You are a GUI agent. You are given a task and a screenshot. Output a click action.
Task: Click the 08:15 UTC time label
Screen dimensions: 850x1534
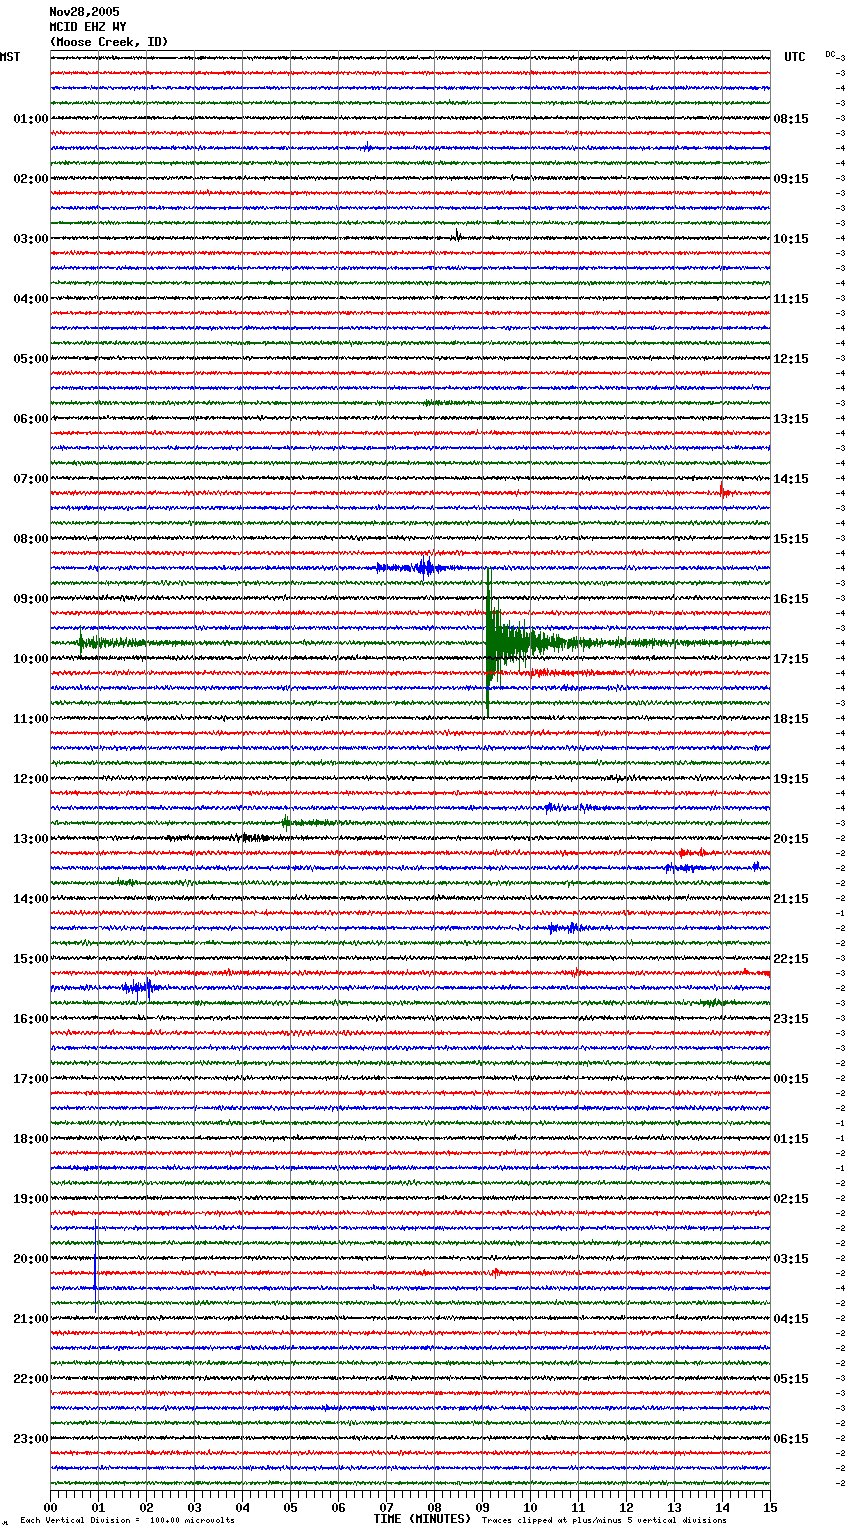(791, 119)
